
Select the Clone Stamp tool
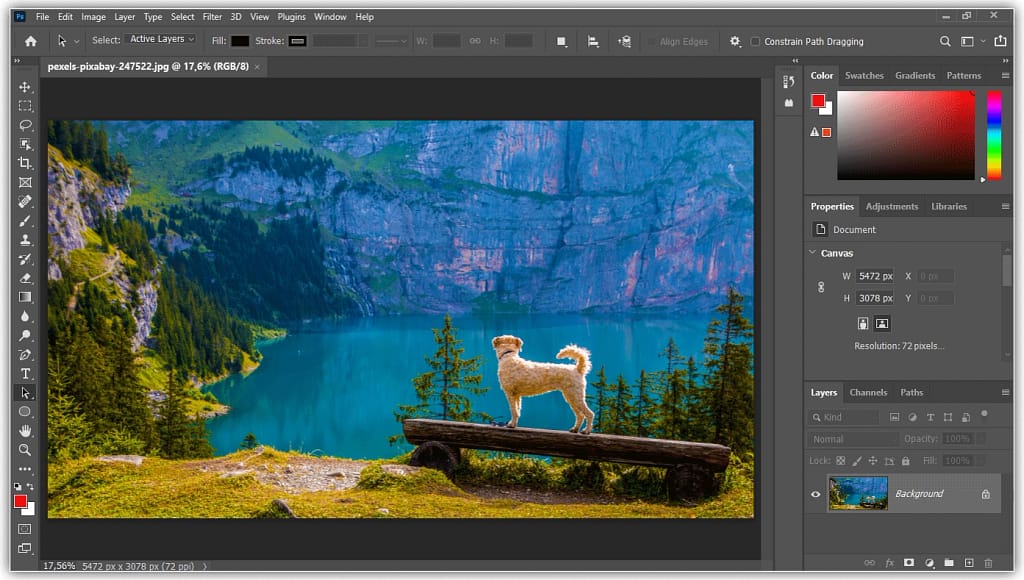click(x=25, y=240)
